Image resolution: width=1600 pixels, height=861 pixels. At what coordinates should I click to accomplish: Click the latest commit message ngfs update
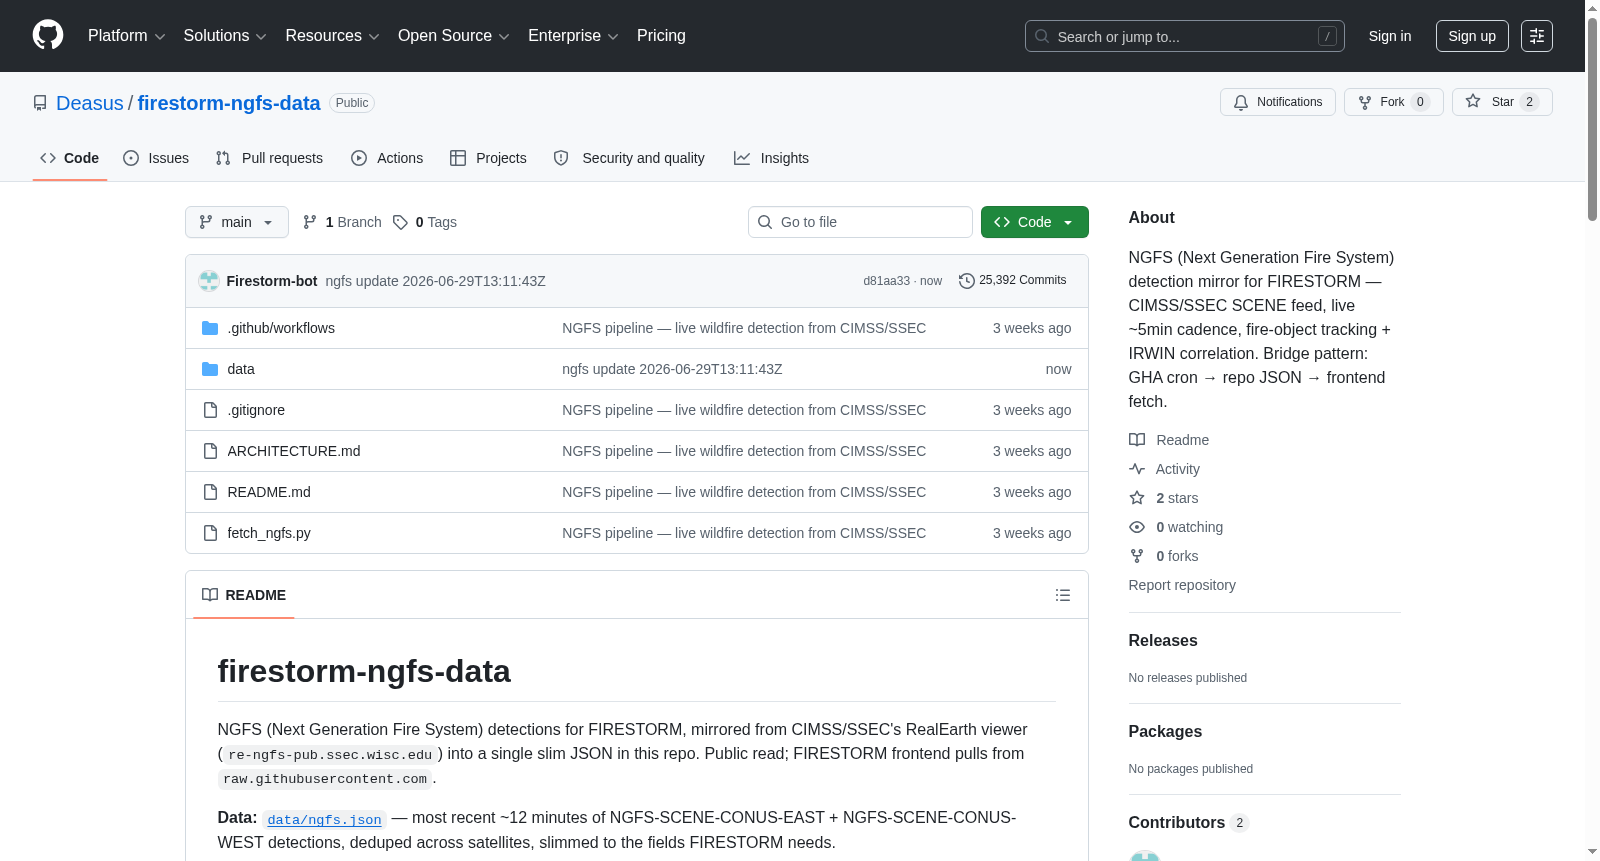(x=436, y=281)
